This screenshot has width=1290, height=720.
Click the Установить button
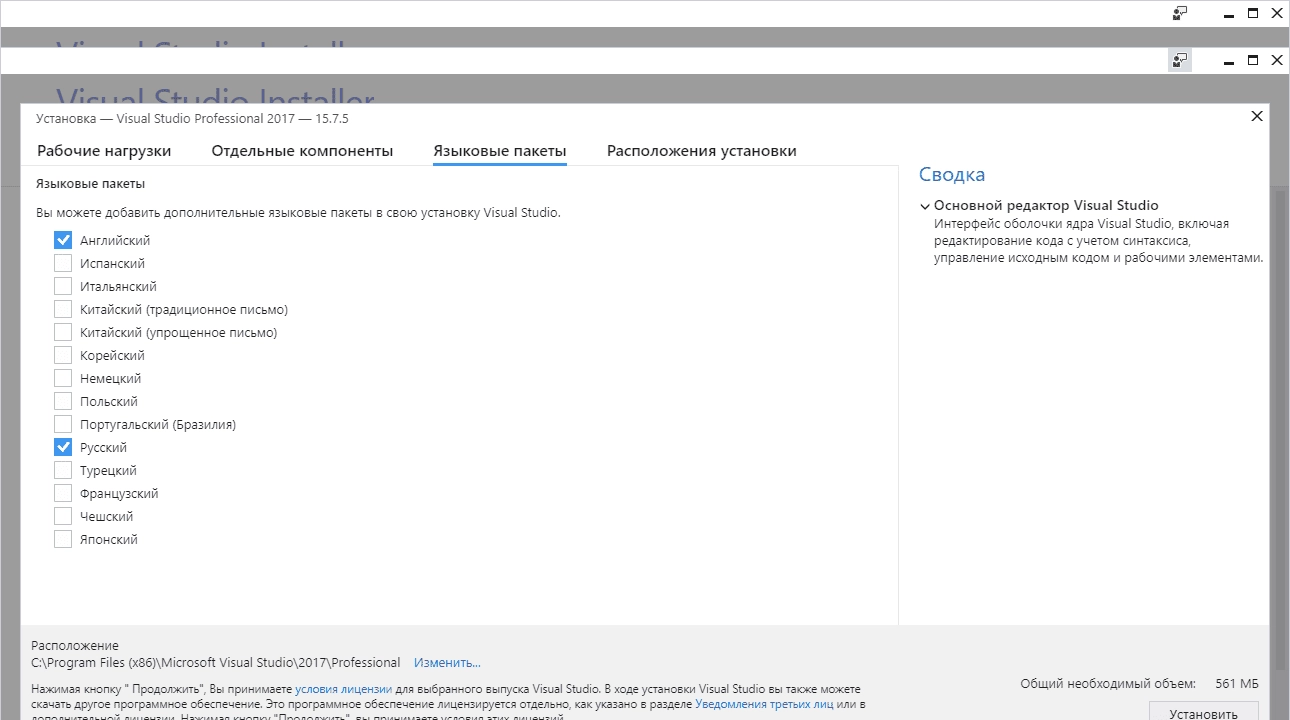click(1204, 712)
